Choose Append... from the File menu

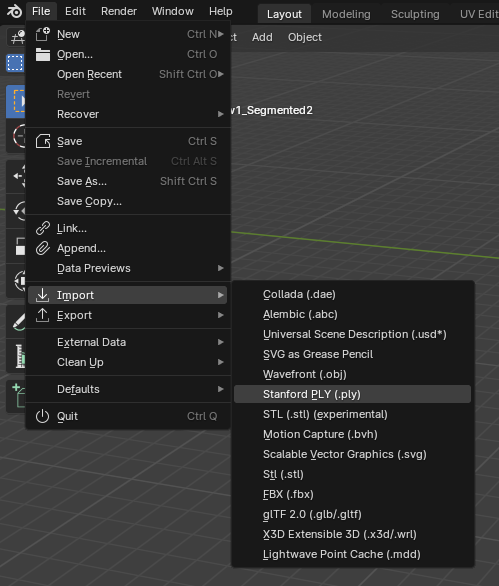pyautogui.click(x=128, y=248)
